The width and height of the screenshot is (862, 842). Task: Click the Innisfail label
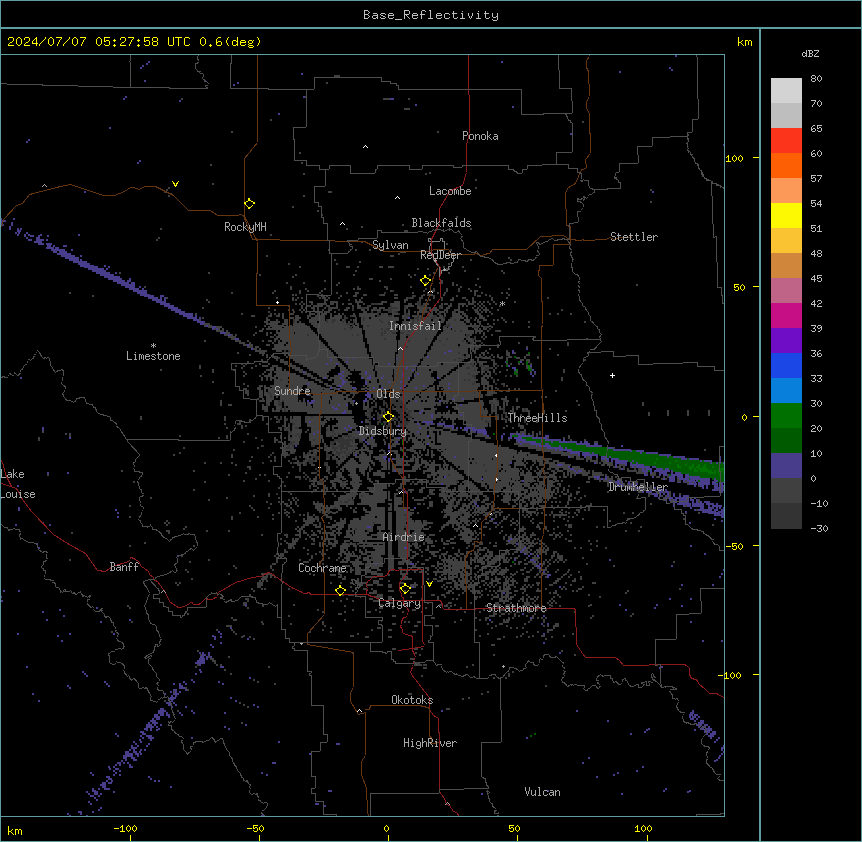[x=416, y=326]
